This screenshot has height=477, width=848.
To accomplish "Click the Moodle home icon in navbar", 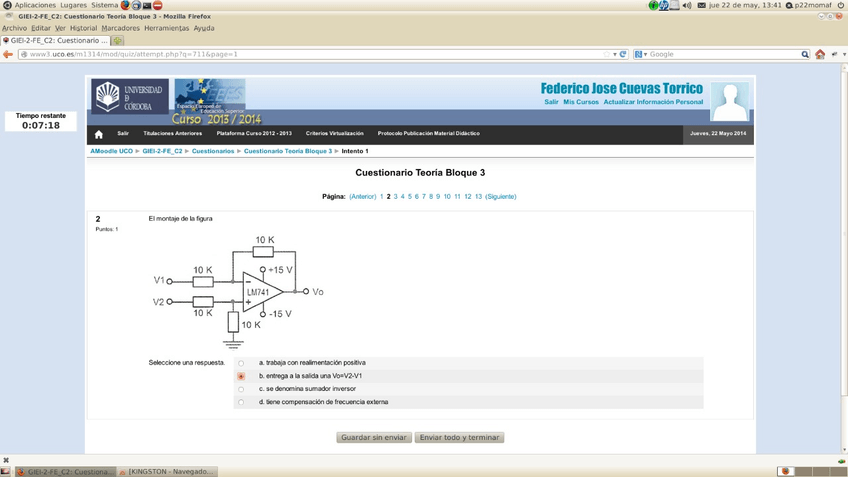I will coord(98,134).
